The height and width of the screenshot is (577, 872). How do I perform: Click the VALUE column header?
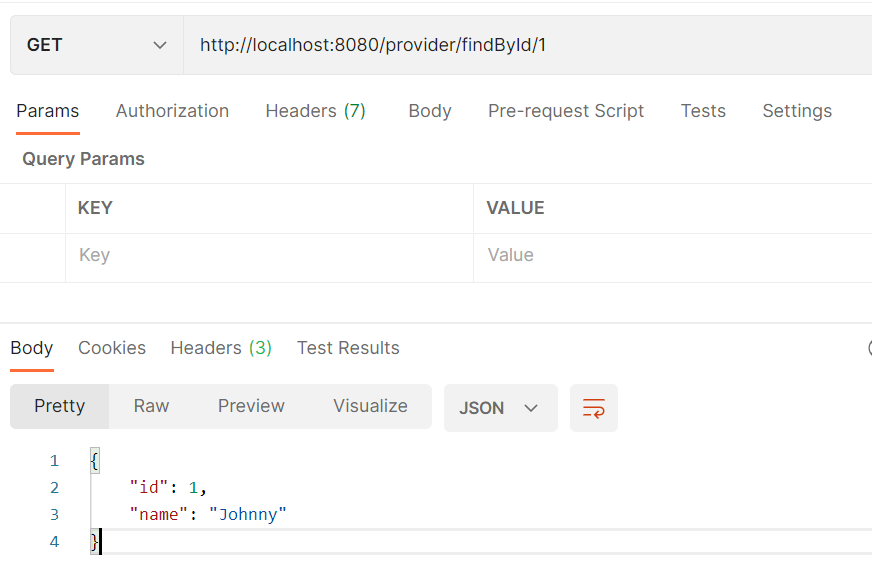pyautogui.click(x=516, y=208)
